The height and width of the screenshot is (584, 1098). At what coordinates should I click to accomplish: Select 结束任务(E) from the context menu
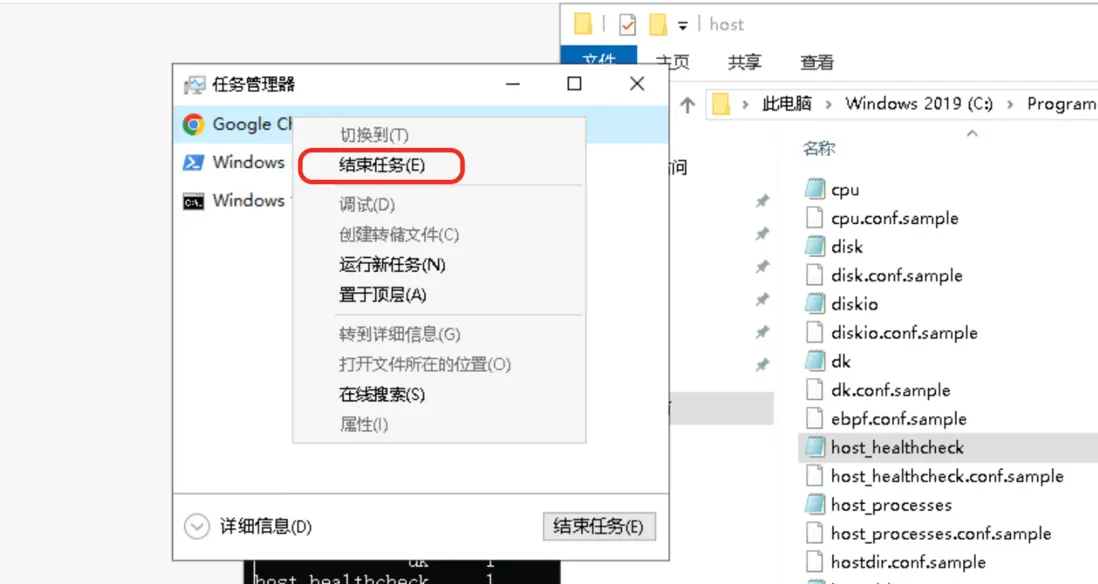coord(382,166)
